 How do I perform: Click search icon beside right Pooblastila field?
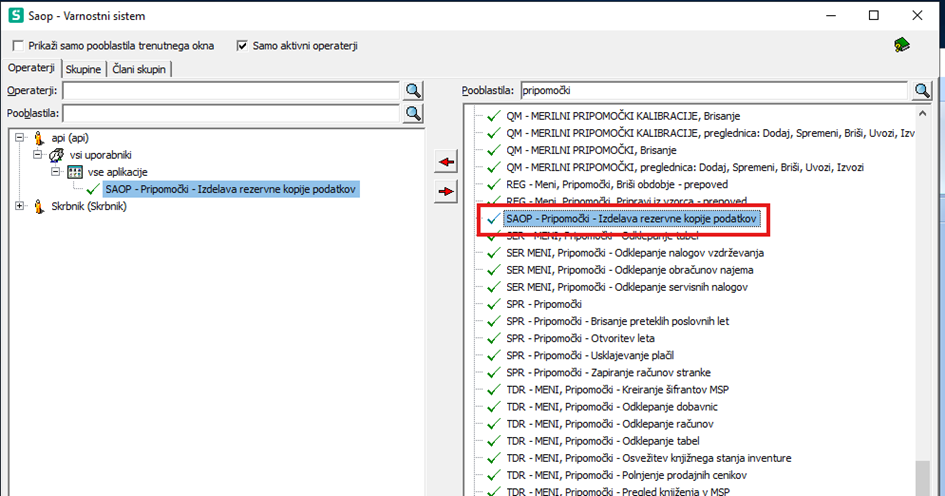coord(922,90)
